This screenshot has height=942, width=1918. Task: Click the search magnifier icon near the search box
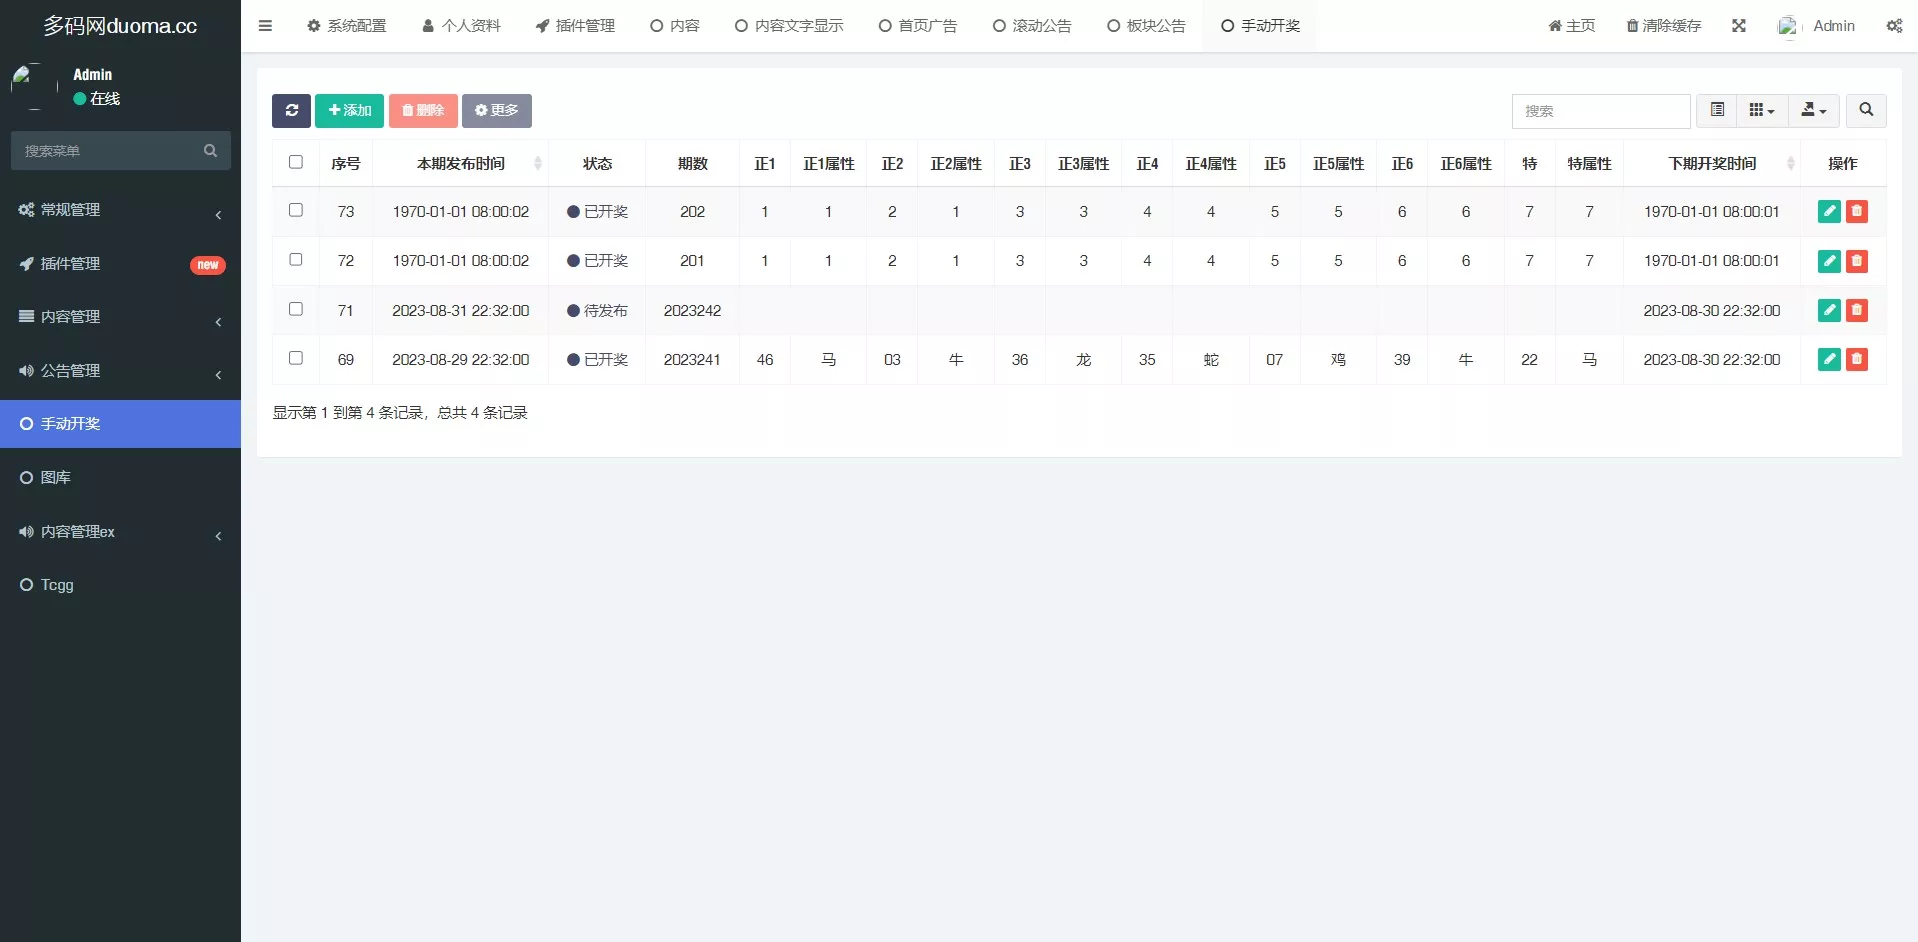pyautogui.click(x=1866, y=111)
